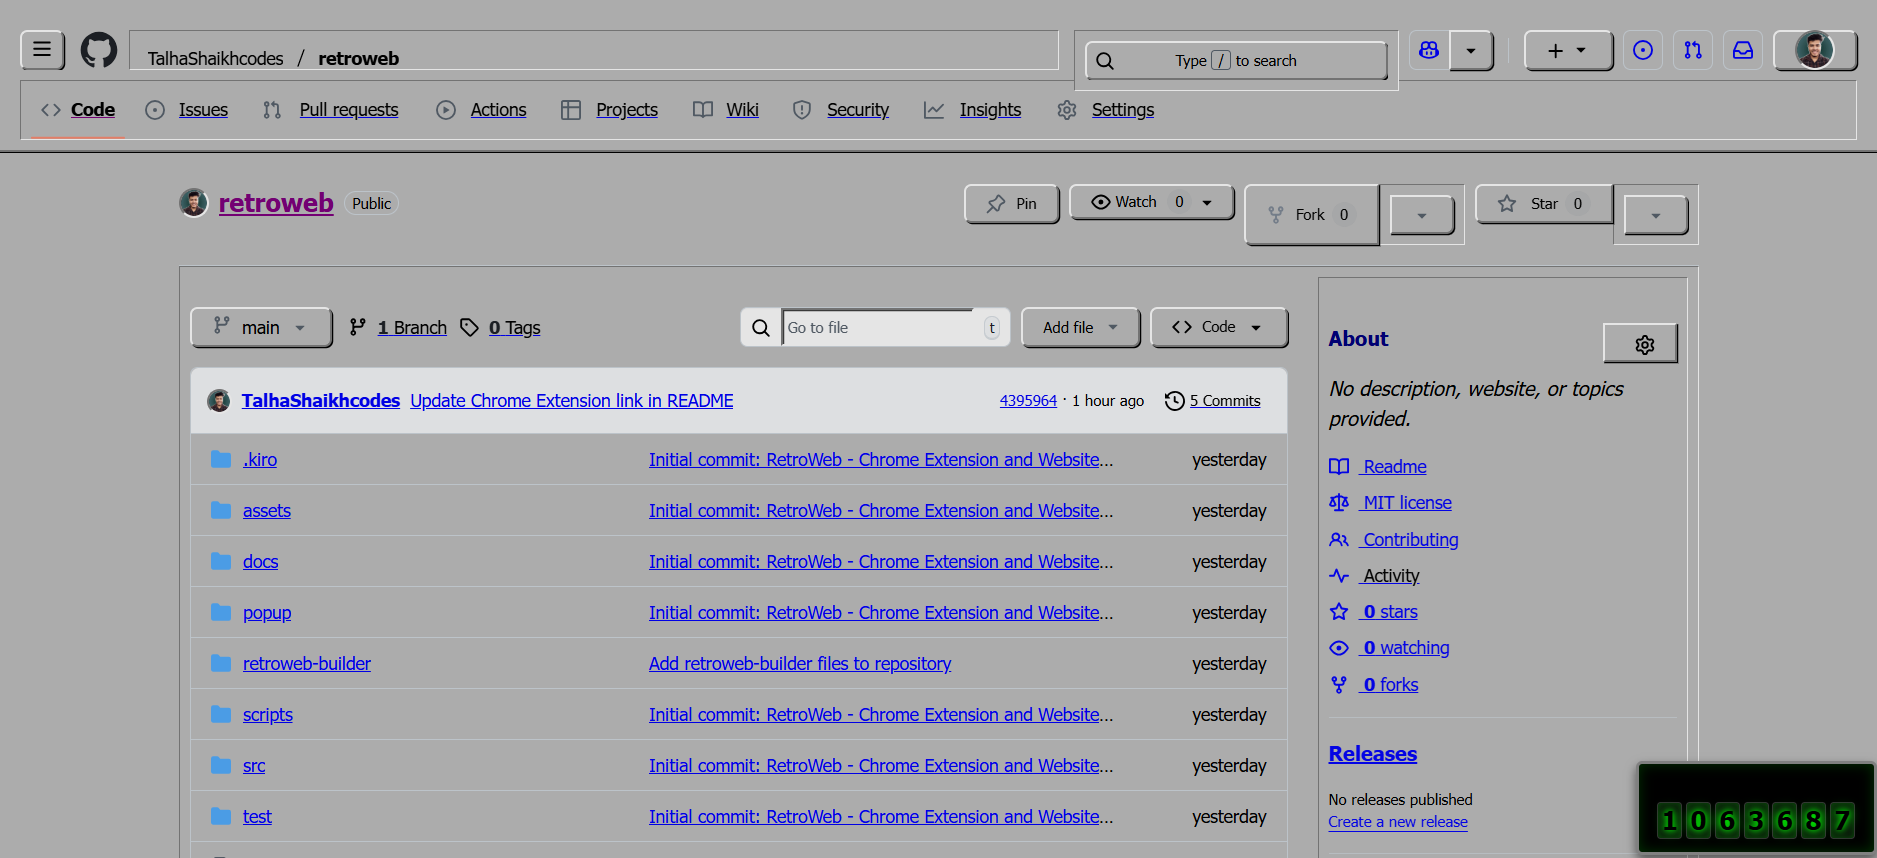Open the notifications inbox icon

point(1742,50)
